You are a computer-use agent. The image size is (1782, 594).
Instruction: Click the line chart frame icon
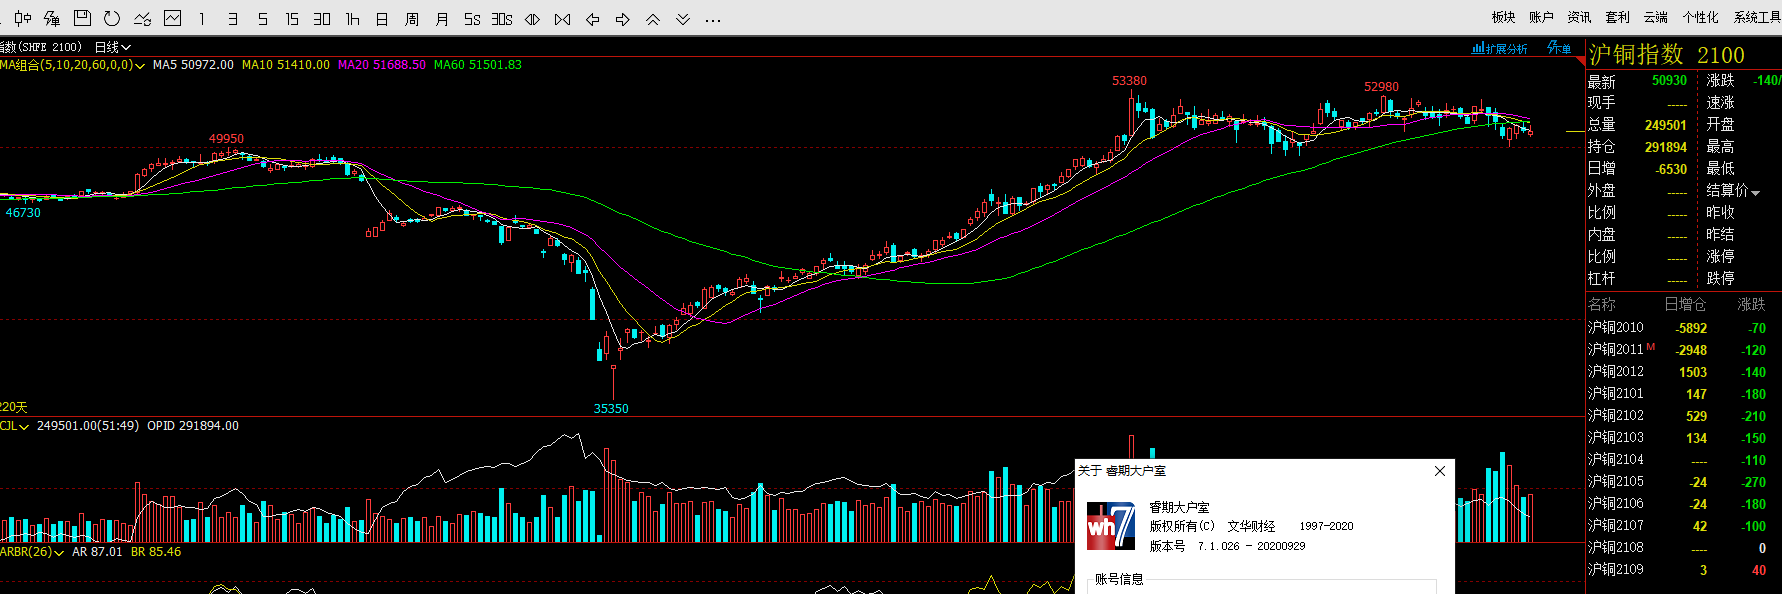(173, 18)
